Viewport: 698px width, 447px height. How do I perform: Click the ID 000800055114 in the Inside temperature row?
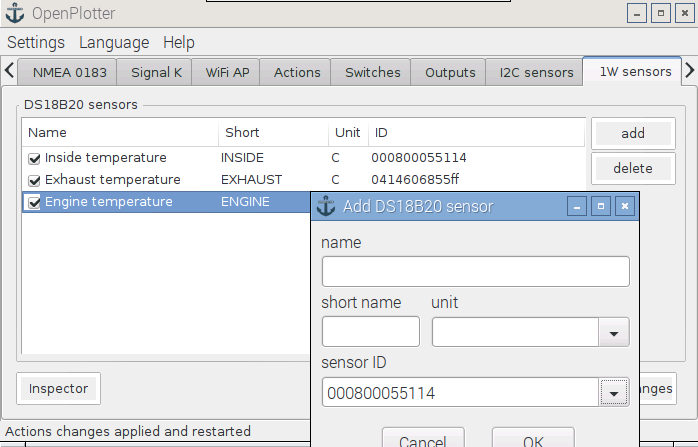pos(419,158)
